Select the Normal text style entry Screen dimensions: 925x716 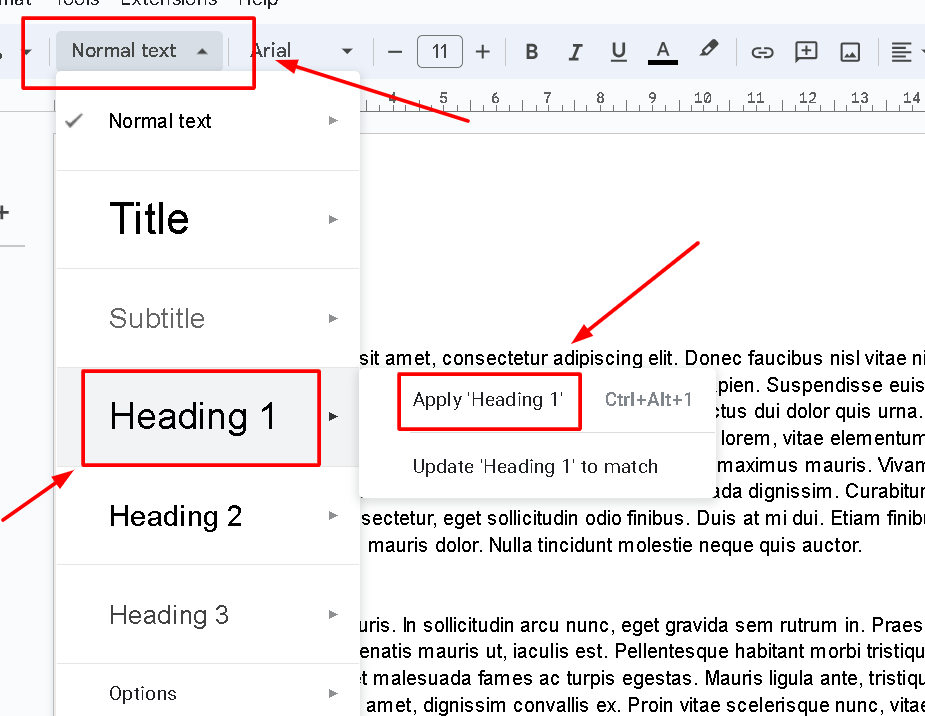click(160, 121)
